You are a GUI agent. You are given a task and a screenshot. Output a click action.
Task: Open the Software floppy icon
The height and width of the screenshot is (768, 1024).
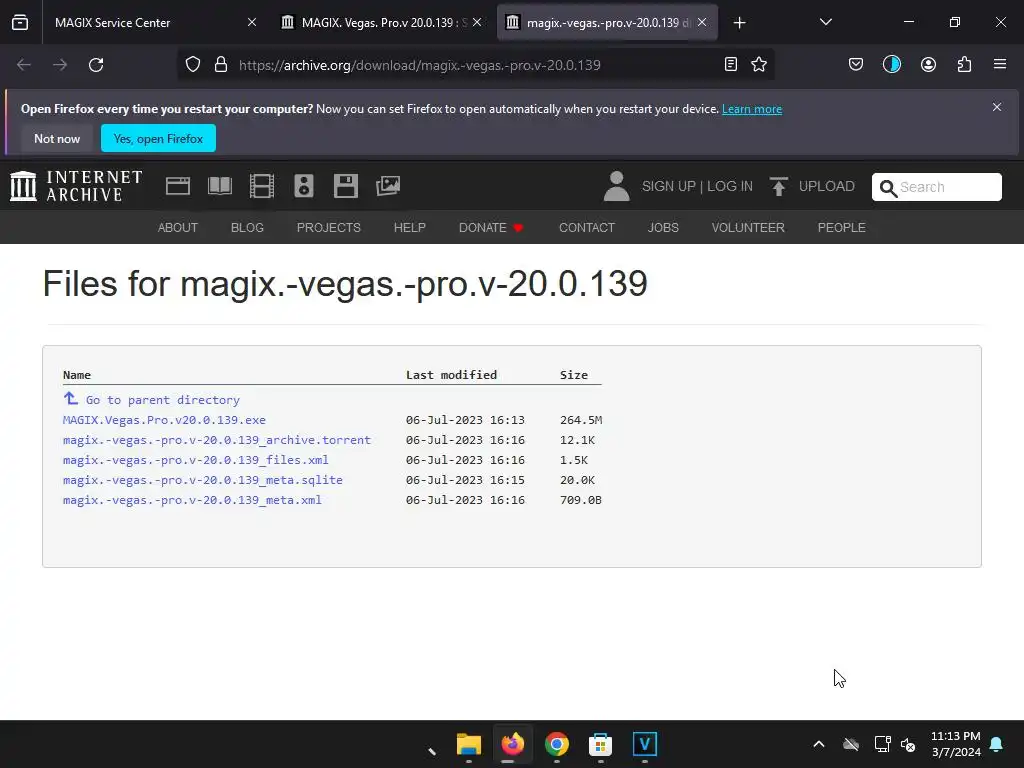tap(345, 186)
